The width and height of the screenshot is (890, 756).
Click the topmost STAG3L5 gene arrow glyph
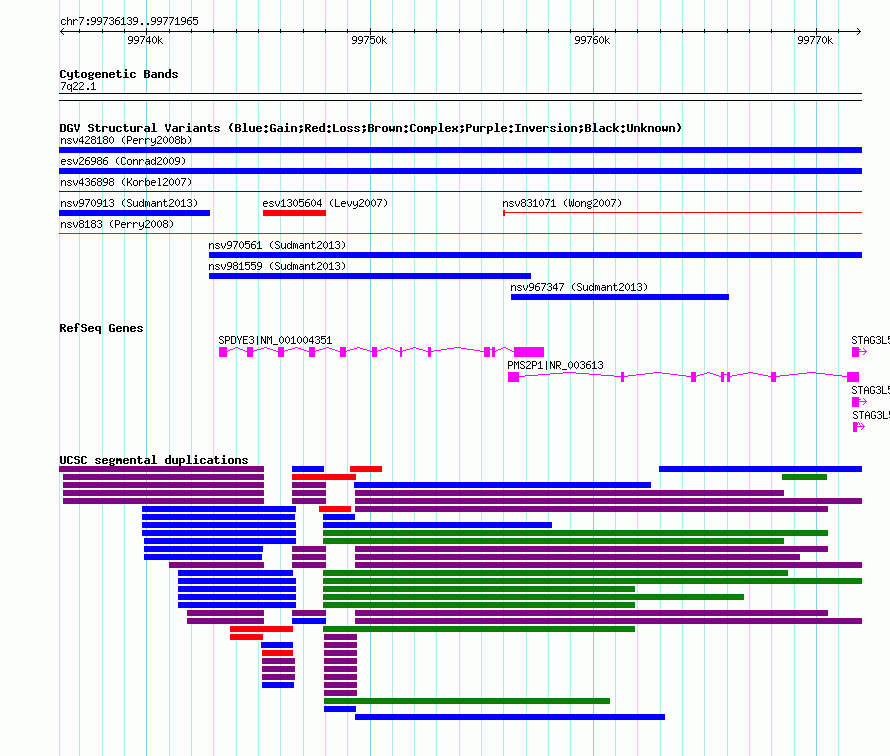point(859,352)
